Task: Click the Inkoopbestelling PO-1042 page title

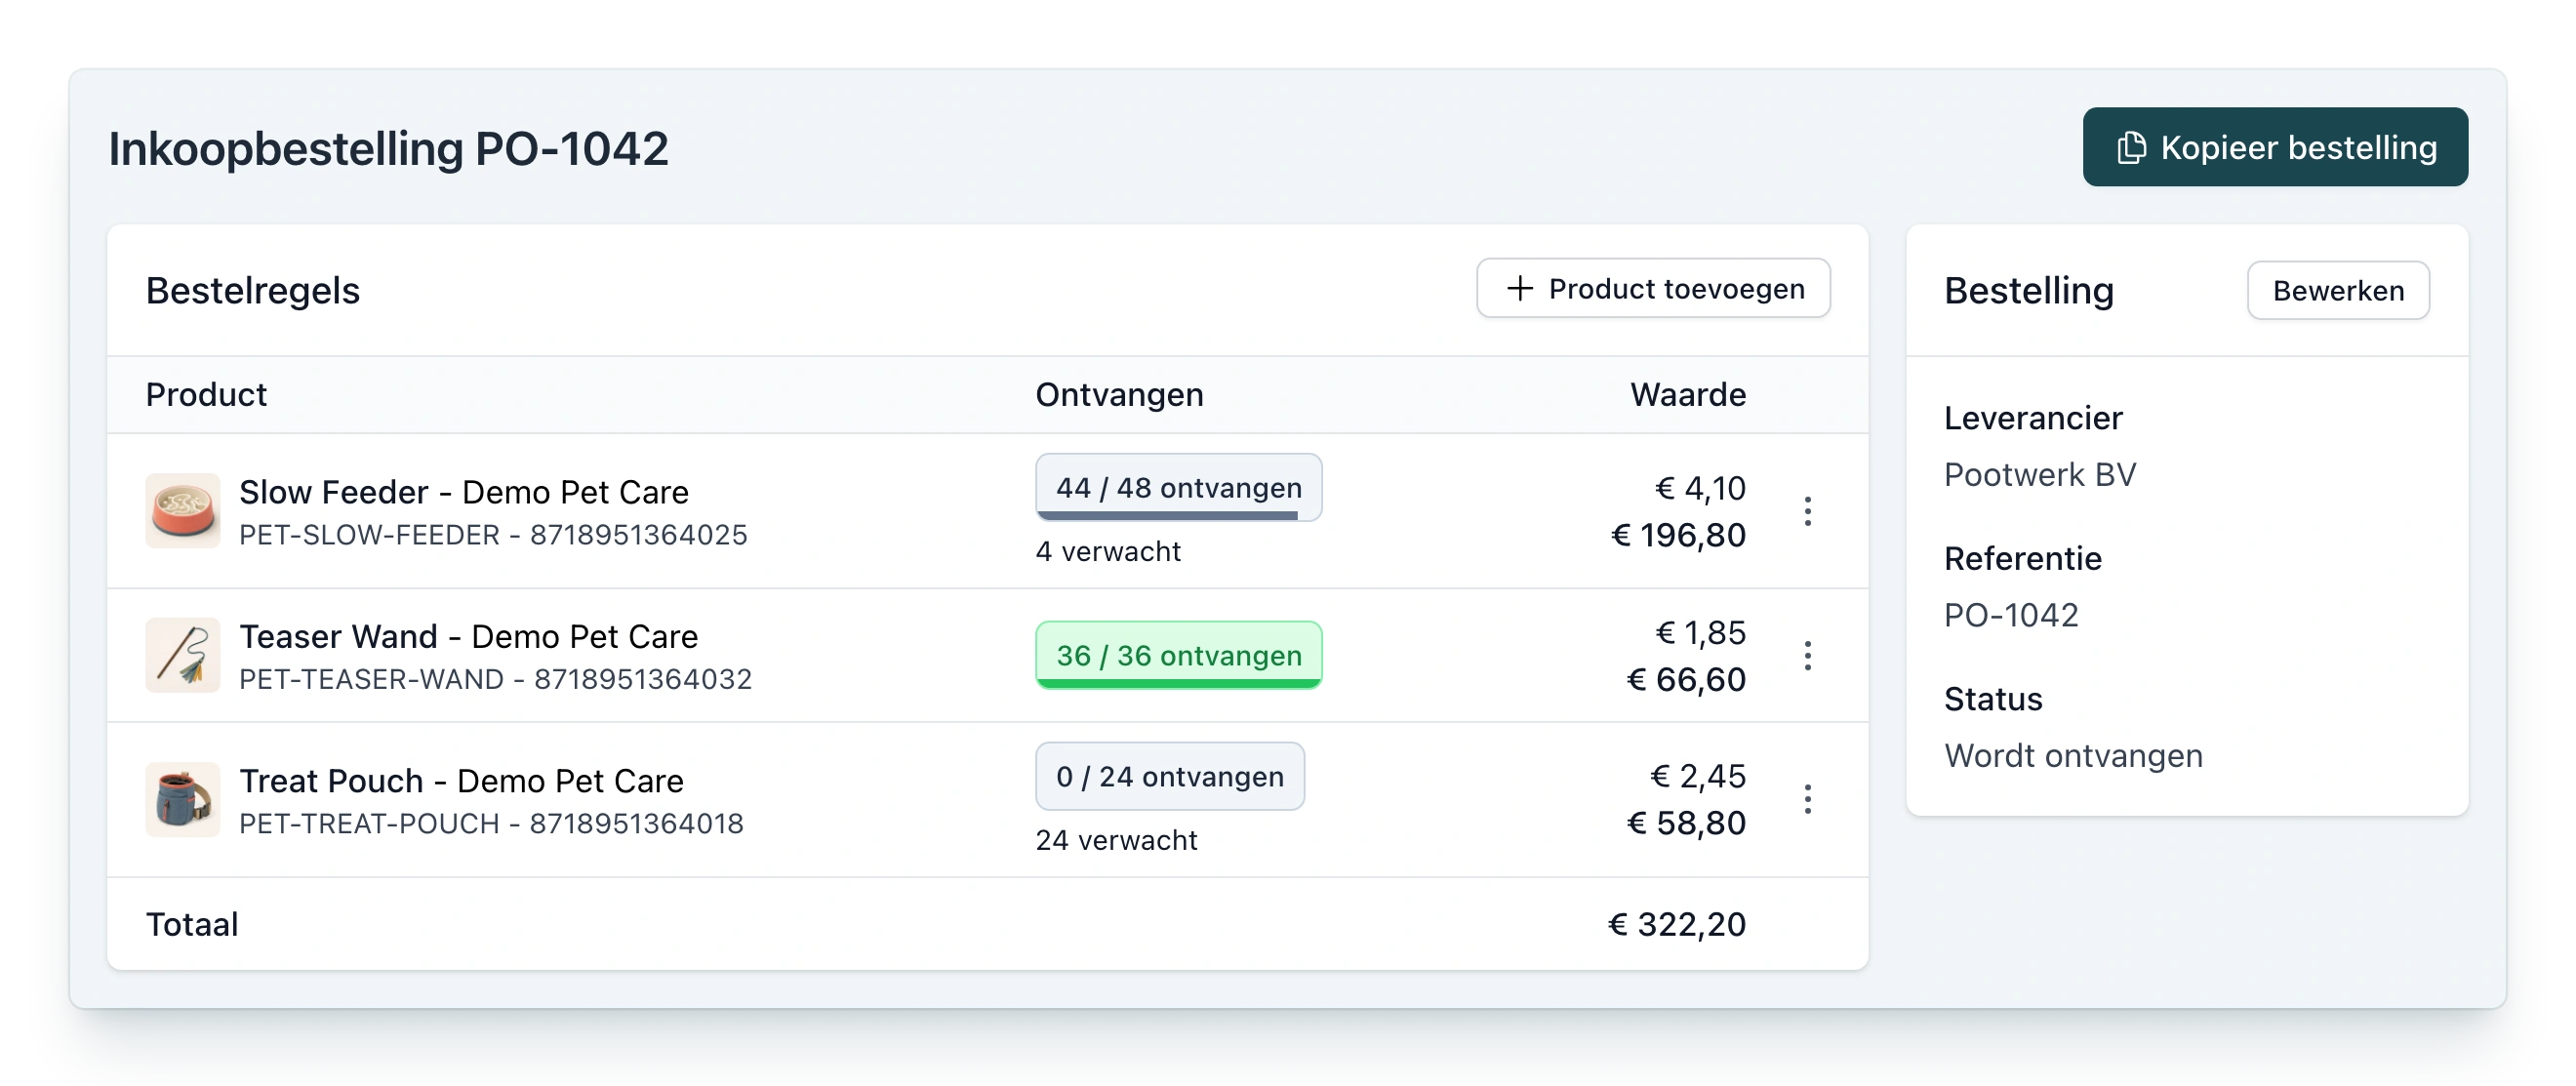Action: (x=388, y=148)
